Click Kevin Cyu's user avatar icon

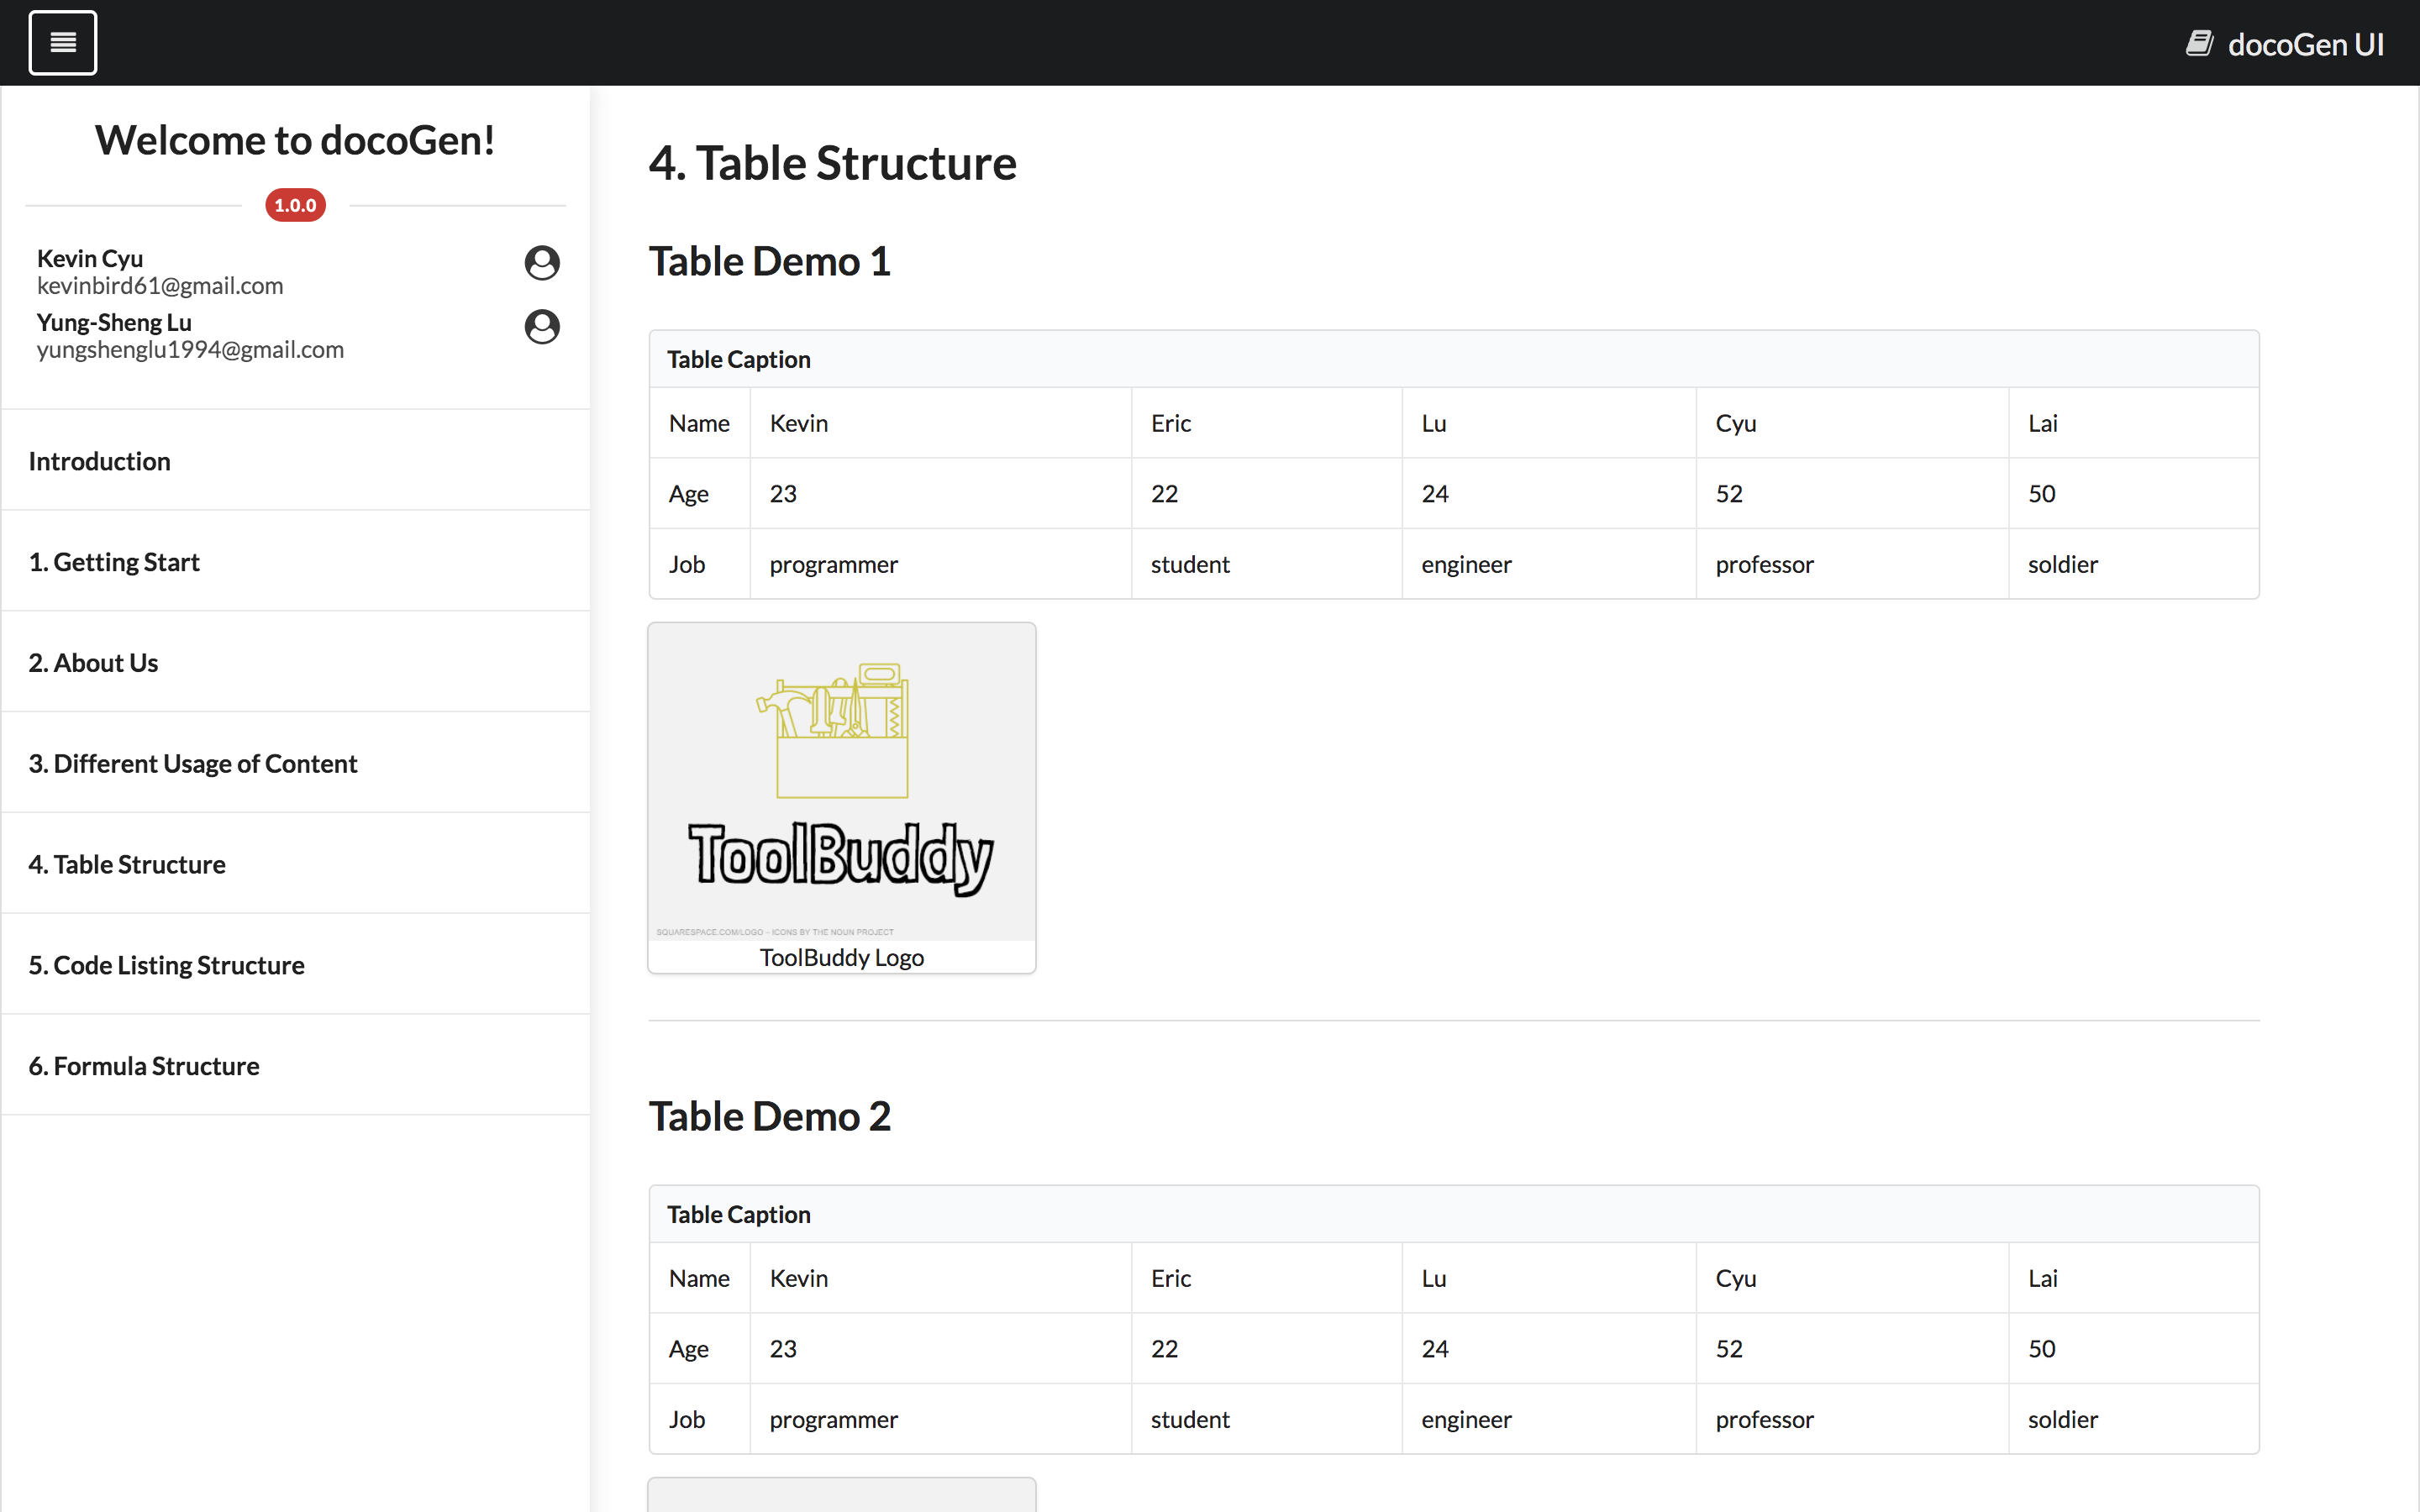point(542,263)
